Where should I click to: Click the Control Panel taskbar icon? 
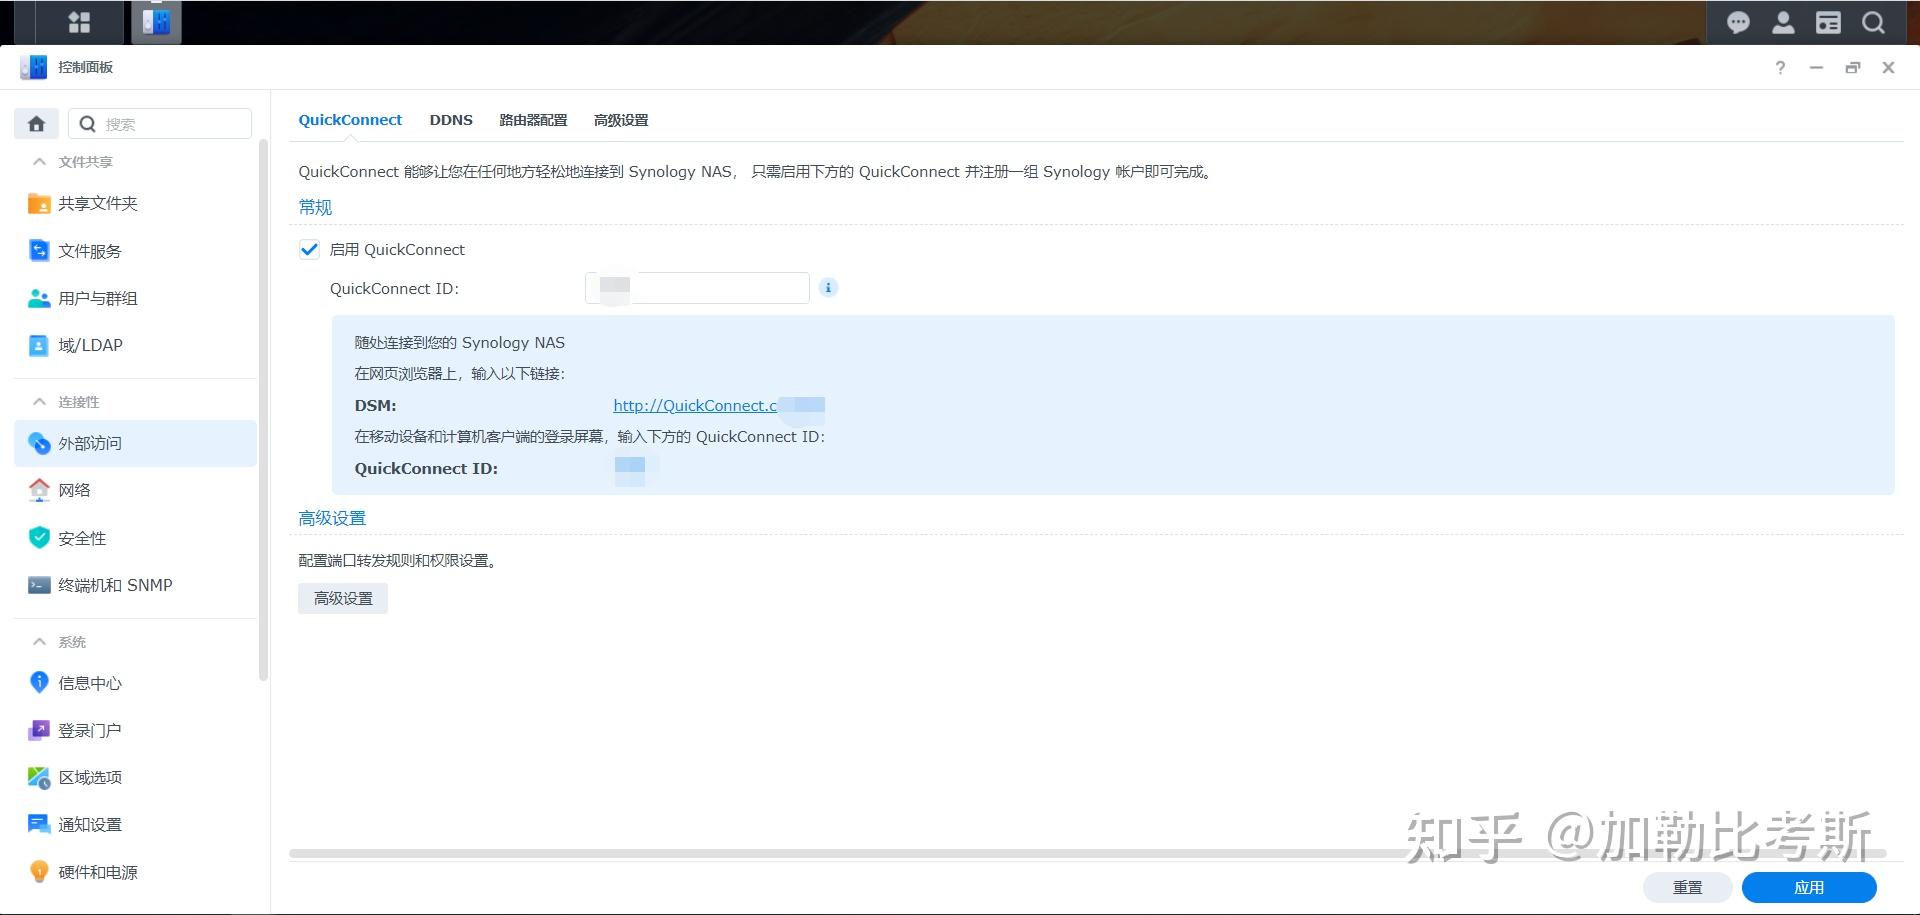156,22
